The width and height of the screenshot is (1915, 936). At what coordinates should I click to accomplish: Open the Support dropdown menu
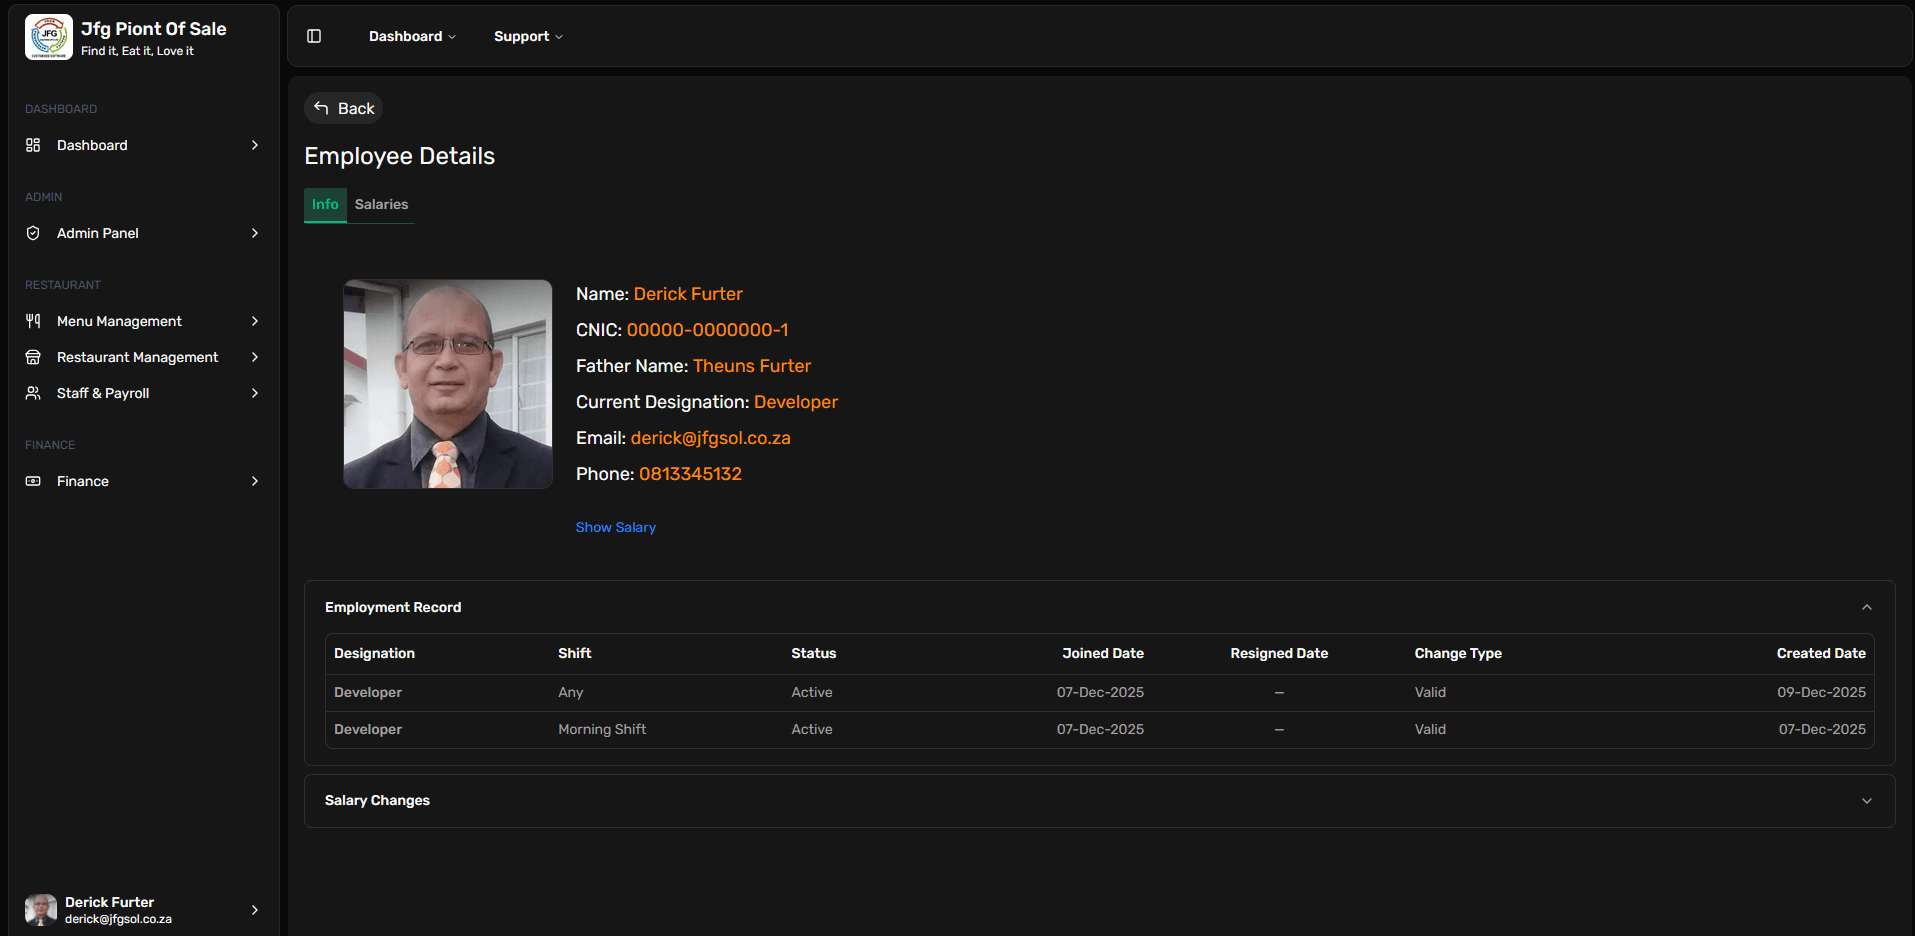pos(527,36)
